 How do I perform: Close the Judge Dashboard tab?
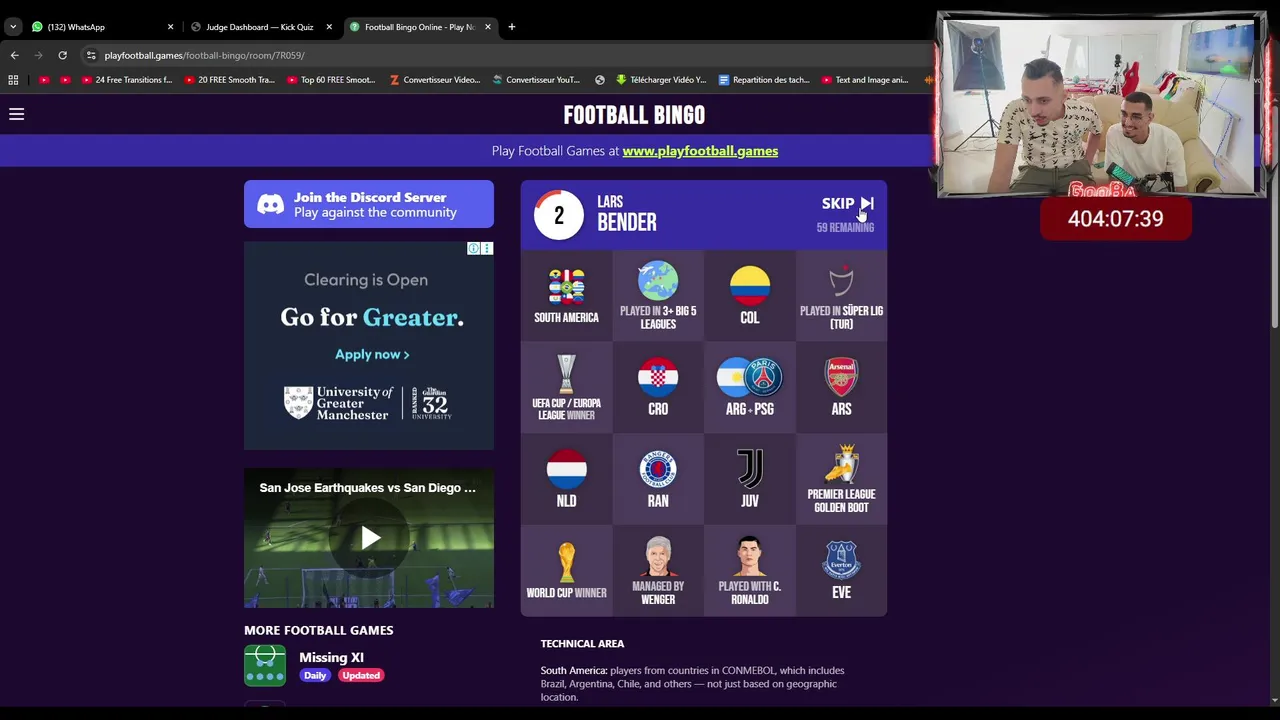[x=328, y=27]
